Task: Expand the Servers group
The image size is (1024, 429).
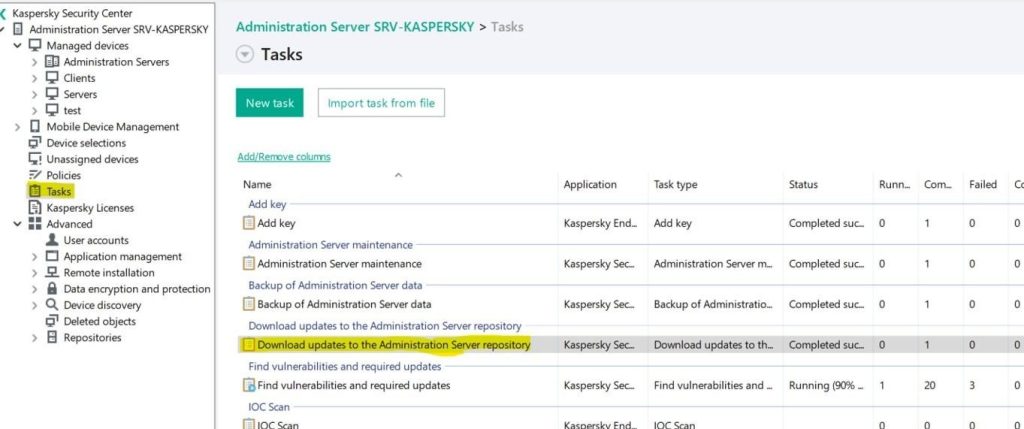Action: (35, 94)
